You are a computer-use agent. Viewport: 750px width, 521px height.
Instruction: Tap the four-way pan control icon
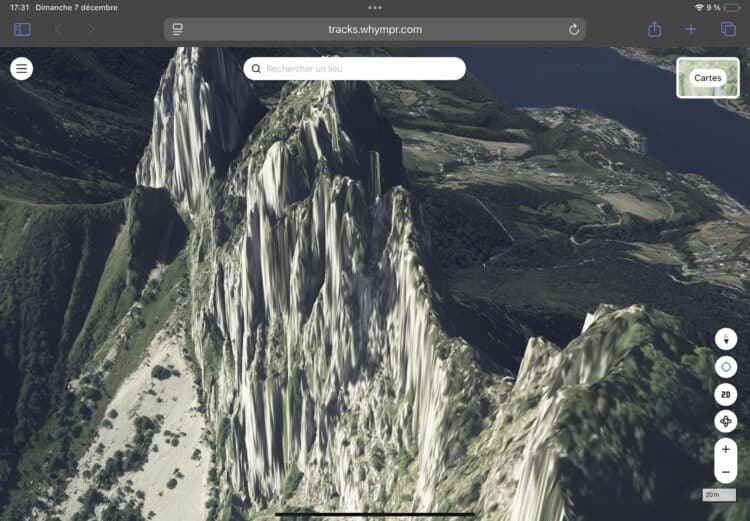click(726, 421)
